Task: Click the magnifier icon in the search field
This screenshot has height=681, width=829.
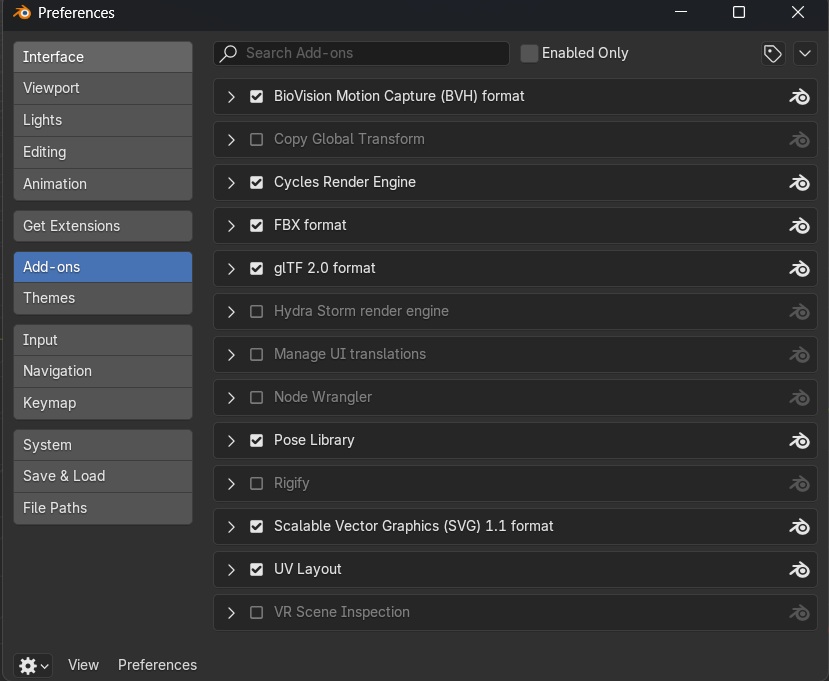Action: click(228, 53)
